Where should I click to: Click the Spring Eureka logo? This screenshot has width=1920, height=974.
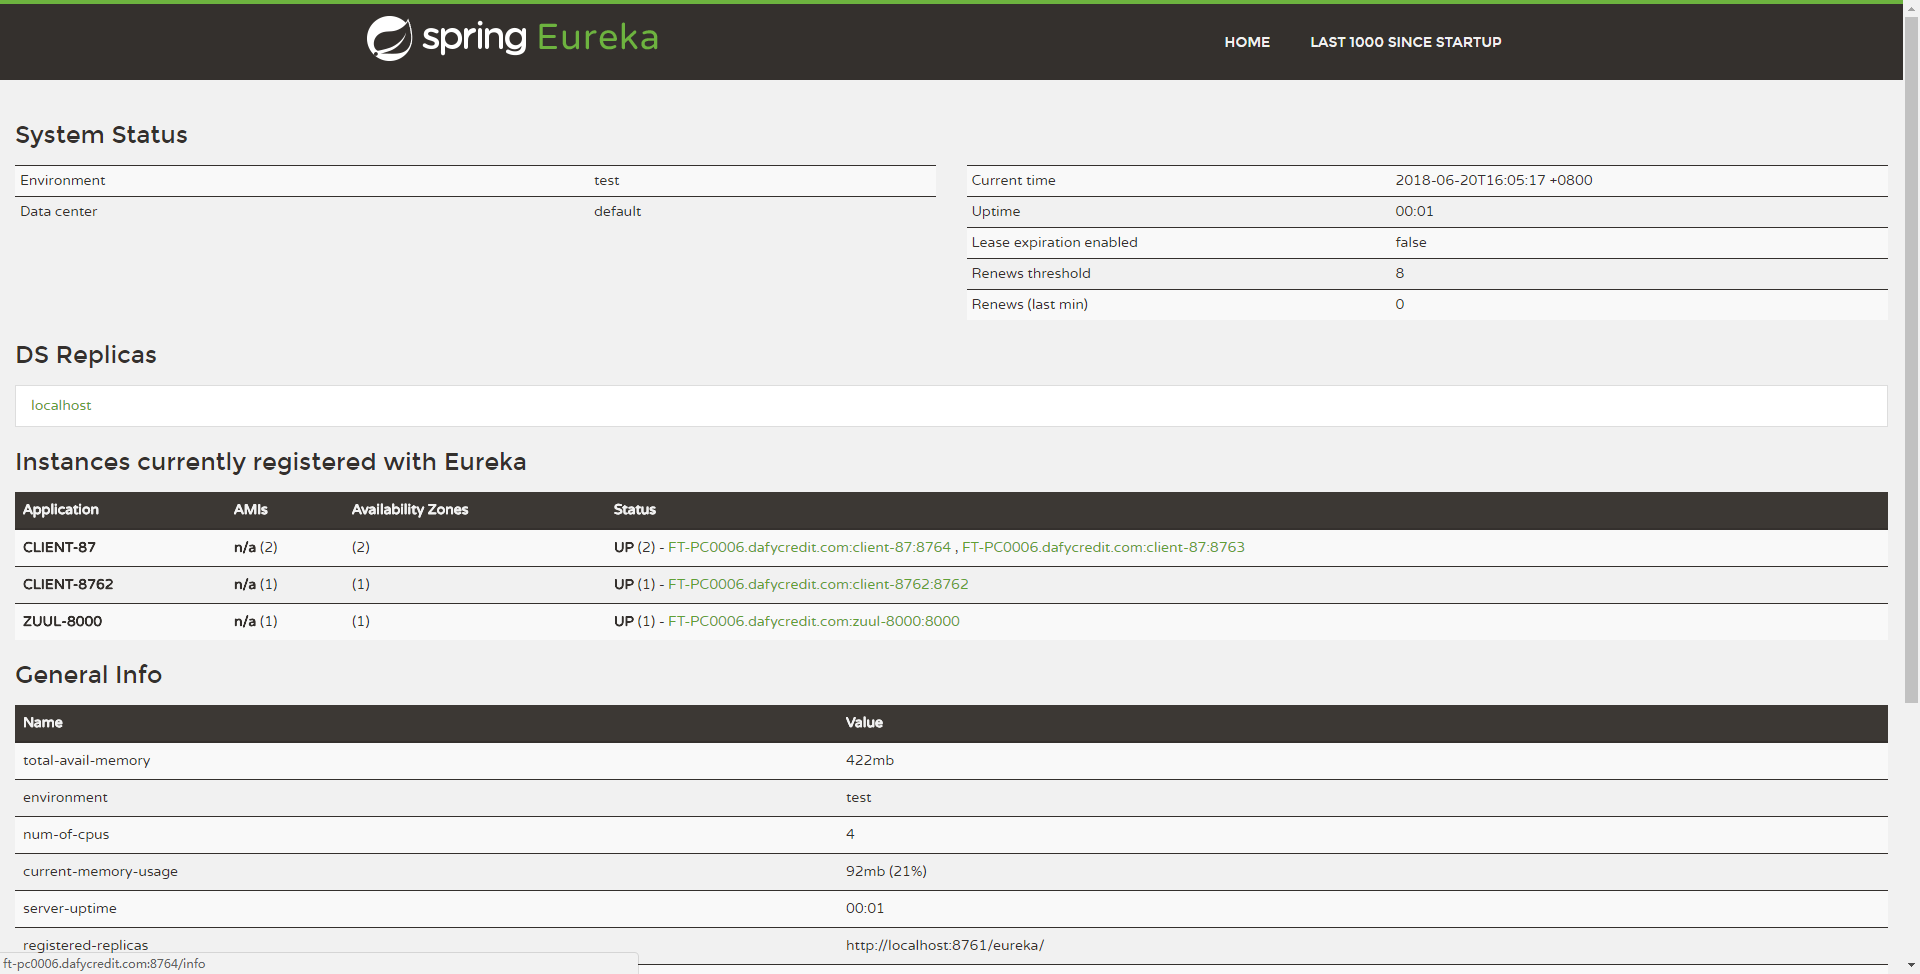point(512,38)
